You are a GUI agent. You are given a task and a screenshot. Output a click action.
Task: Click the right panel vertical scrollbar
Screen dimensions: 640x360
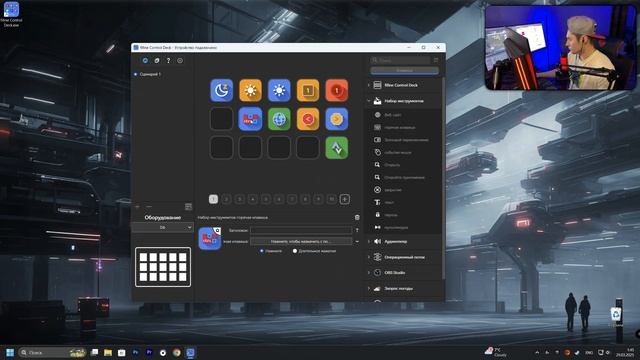click(x=443, y=178)
